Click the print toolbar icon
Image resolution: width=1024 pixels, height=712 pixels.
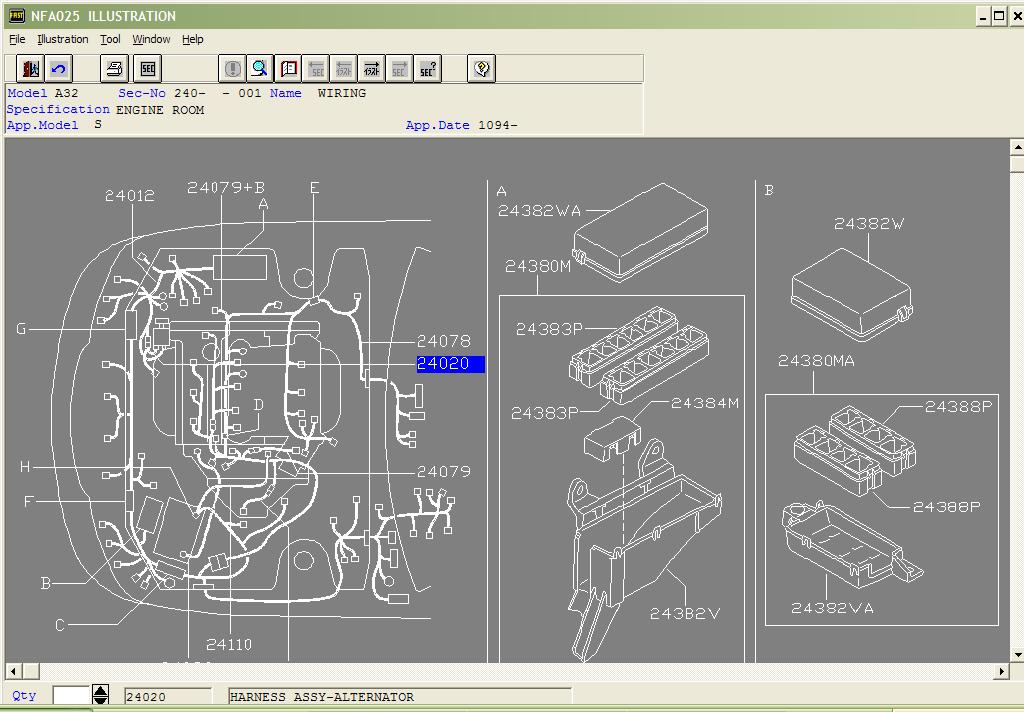pyautogui.click(x=115, y=68)
